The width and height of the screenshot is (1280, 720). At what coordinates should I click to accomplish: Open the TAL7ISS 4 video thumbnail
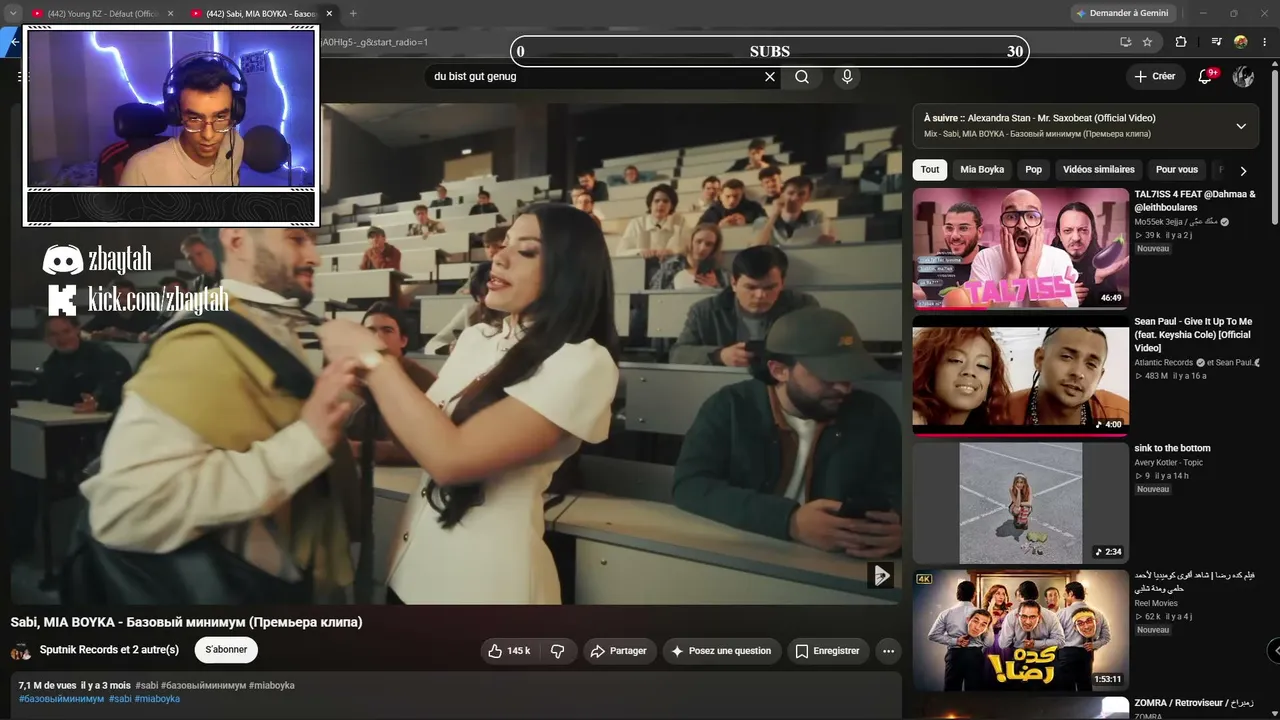click(x=1020, y=248)
